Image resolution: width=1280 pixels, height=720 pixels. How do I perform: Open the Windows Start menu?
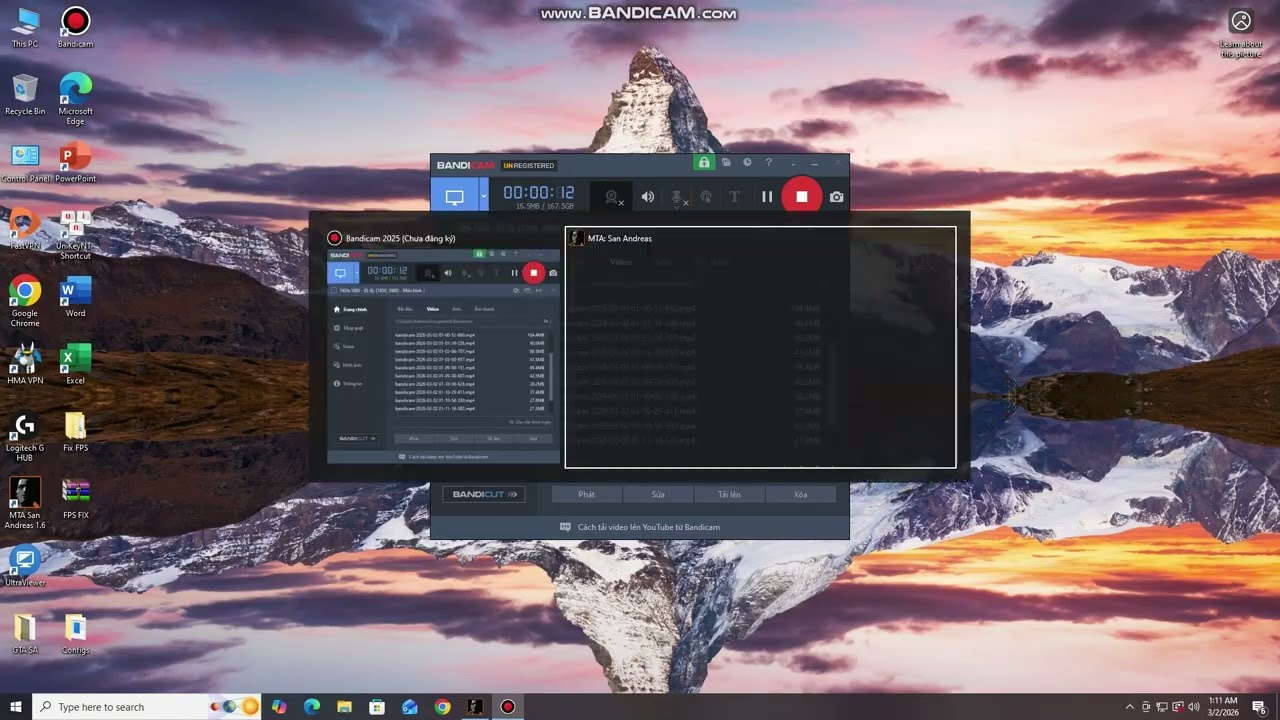pos(16,707)
